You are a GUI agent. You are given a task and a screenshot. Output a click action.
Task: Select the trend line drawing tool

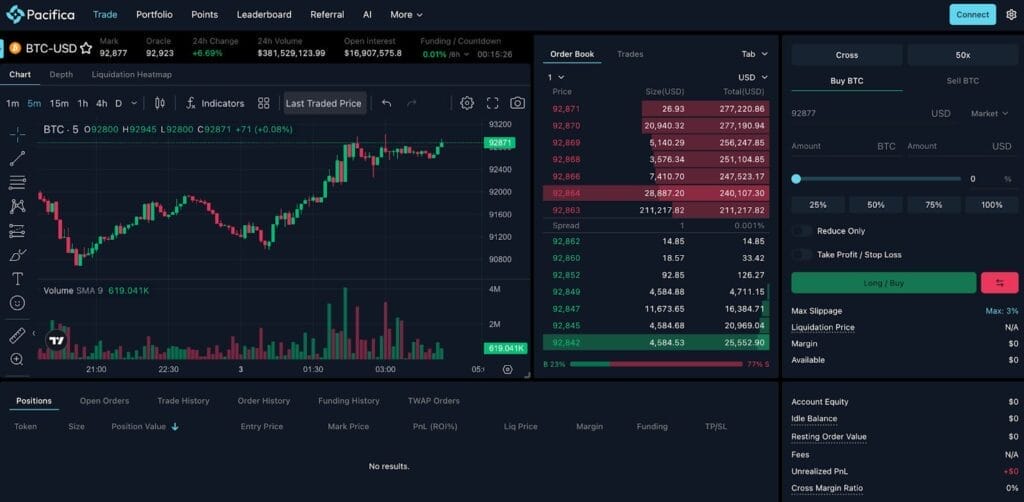click(18, 158)
